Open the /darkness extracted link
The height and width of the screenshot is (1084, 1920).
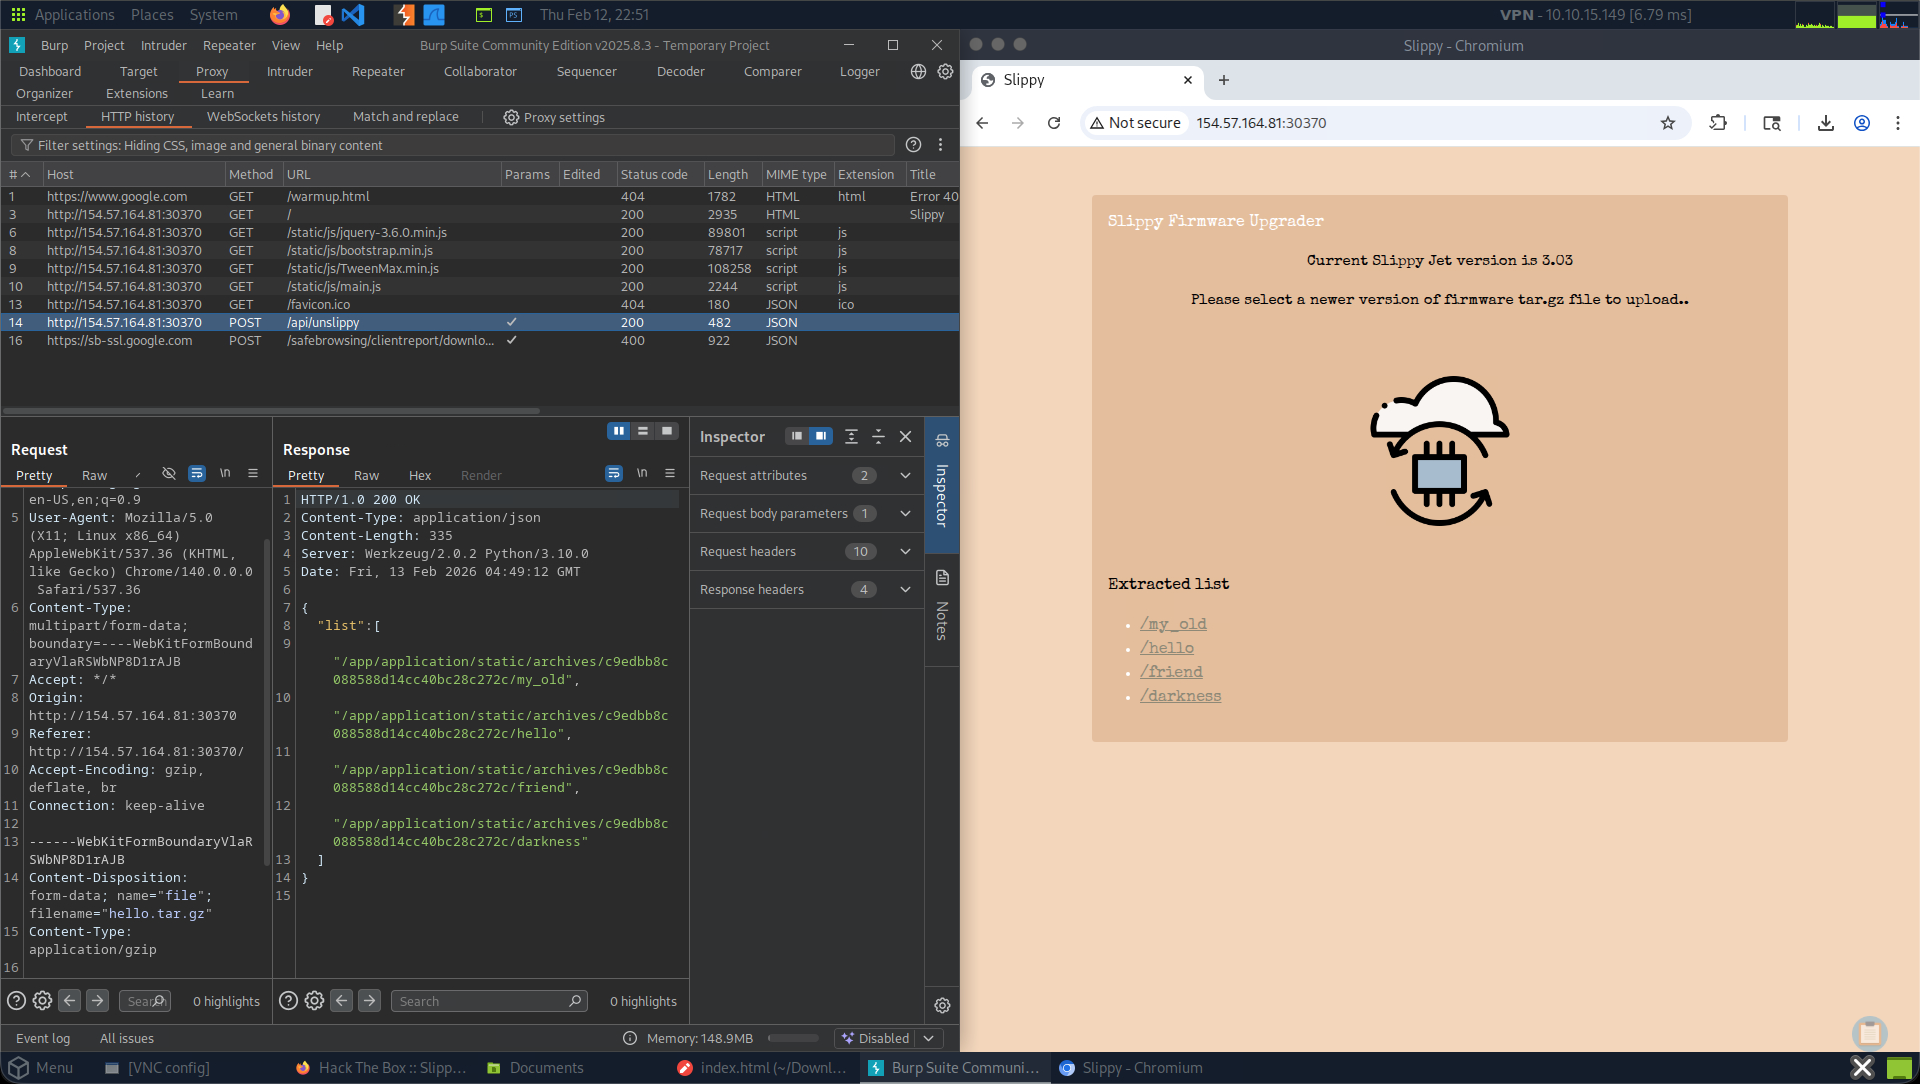tap(1180, 696)
